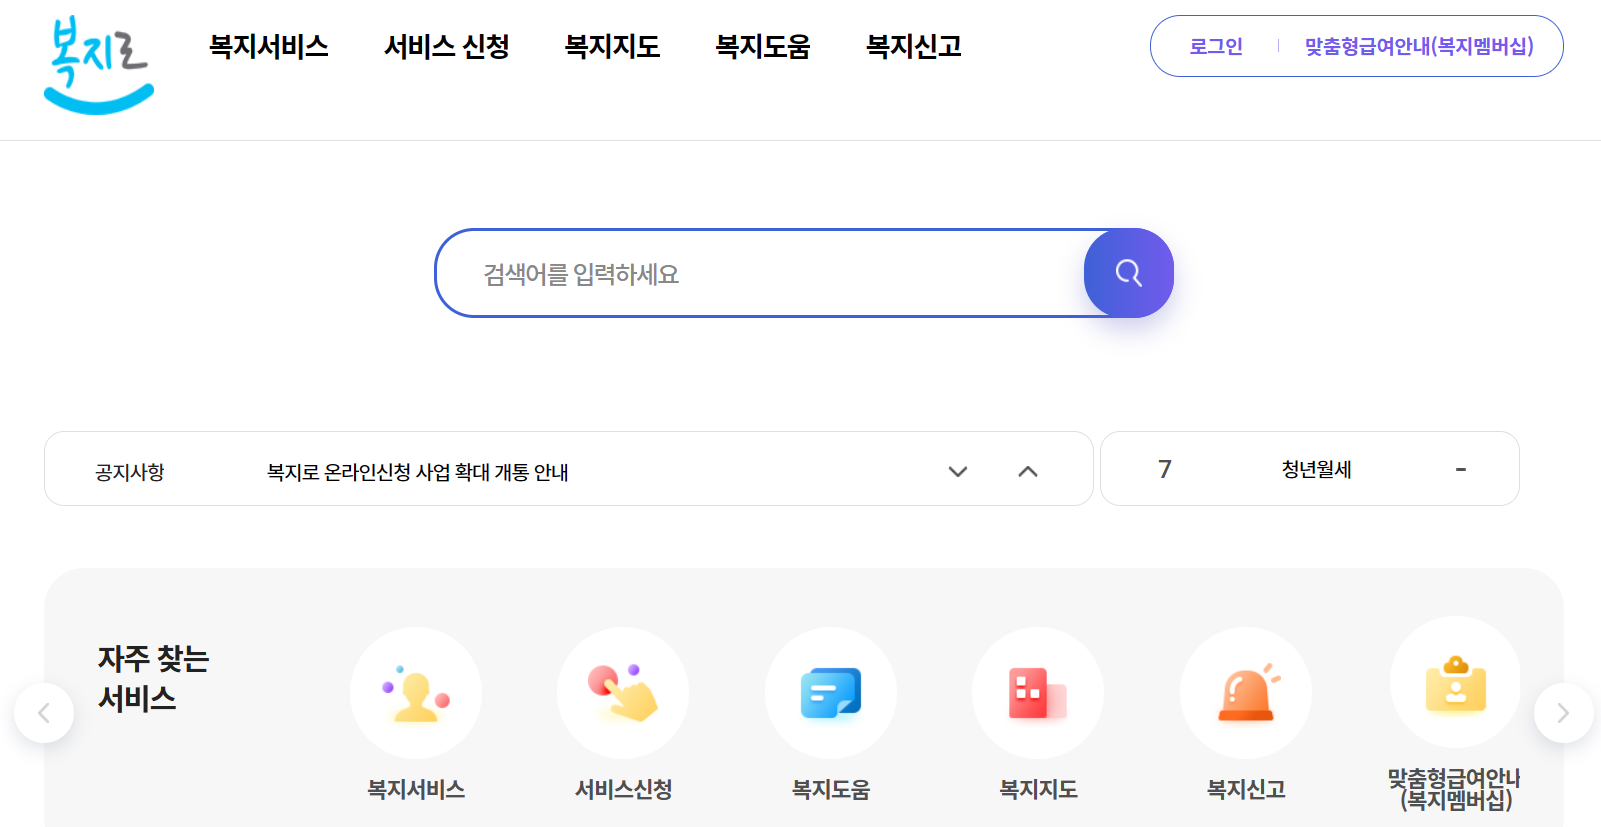Click the 복지도움 label under icons
1601x827 pixels.
point(831,789)
